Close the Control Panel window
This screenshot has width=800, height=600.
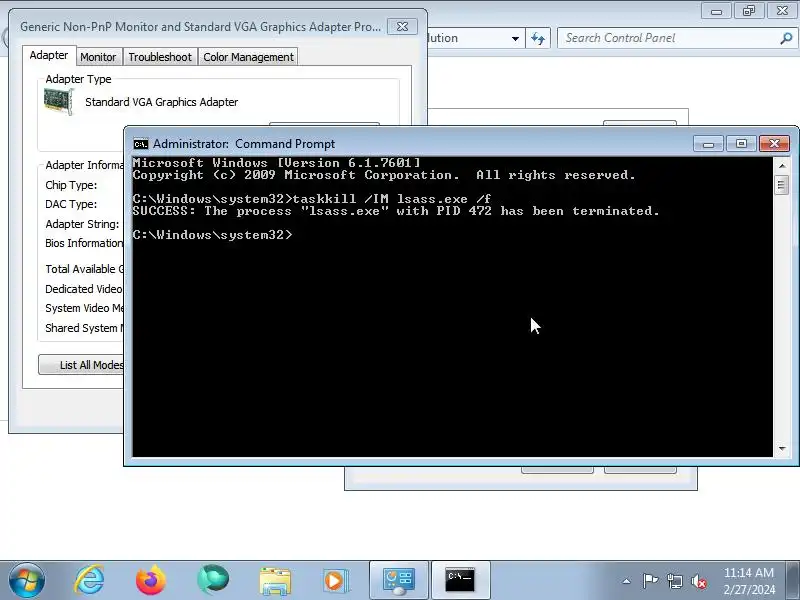(x=782, y=10)
